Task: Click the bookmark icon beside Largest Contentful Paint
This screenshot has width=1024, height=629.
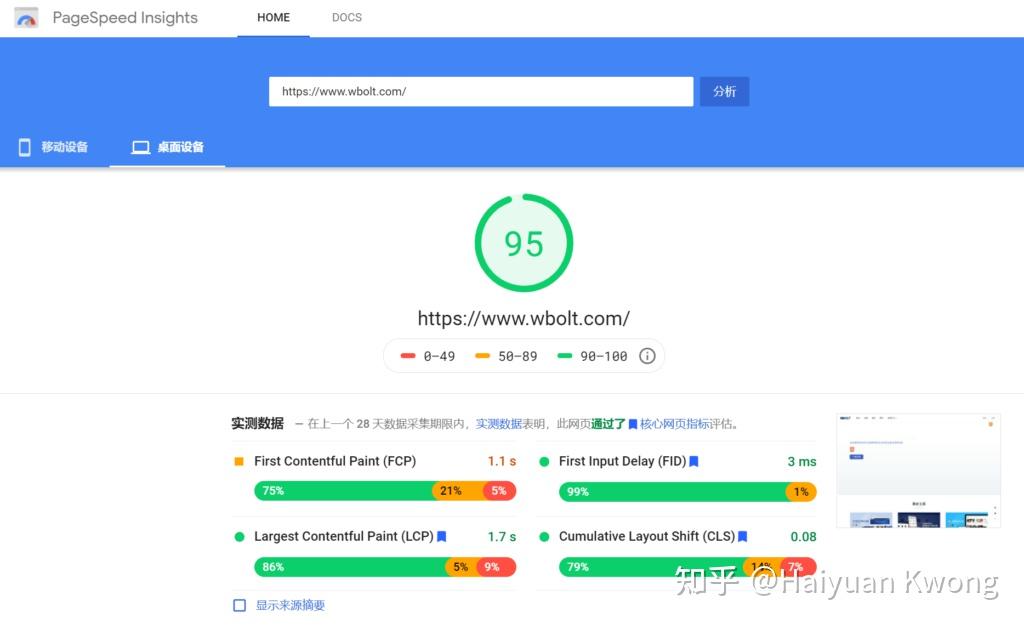Action: [x=441, y=536]
